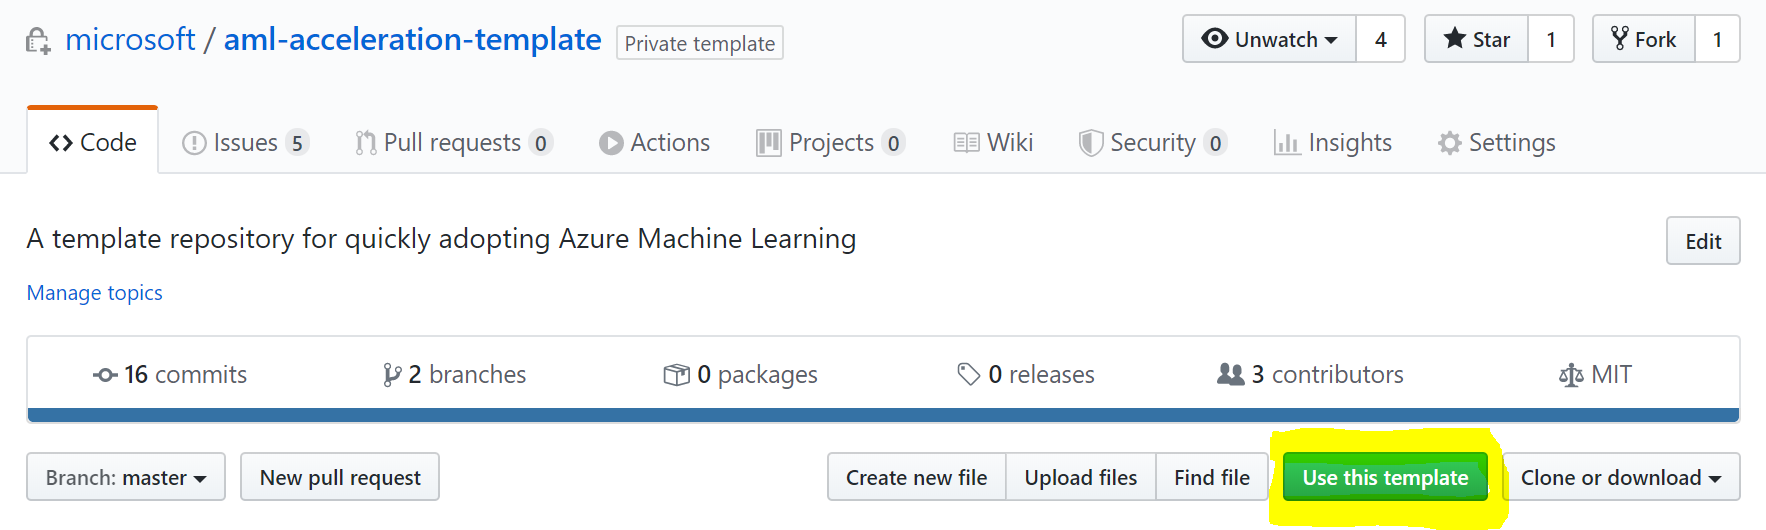The image size is (1766, 530).
Task: Go to the Actions tab
Action: (x=655, y=142)
